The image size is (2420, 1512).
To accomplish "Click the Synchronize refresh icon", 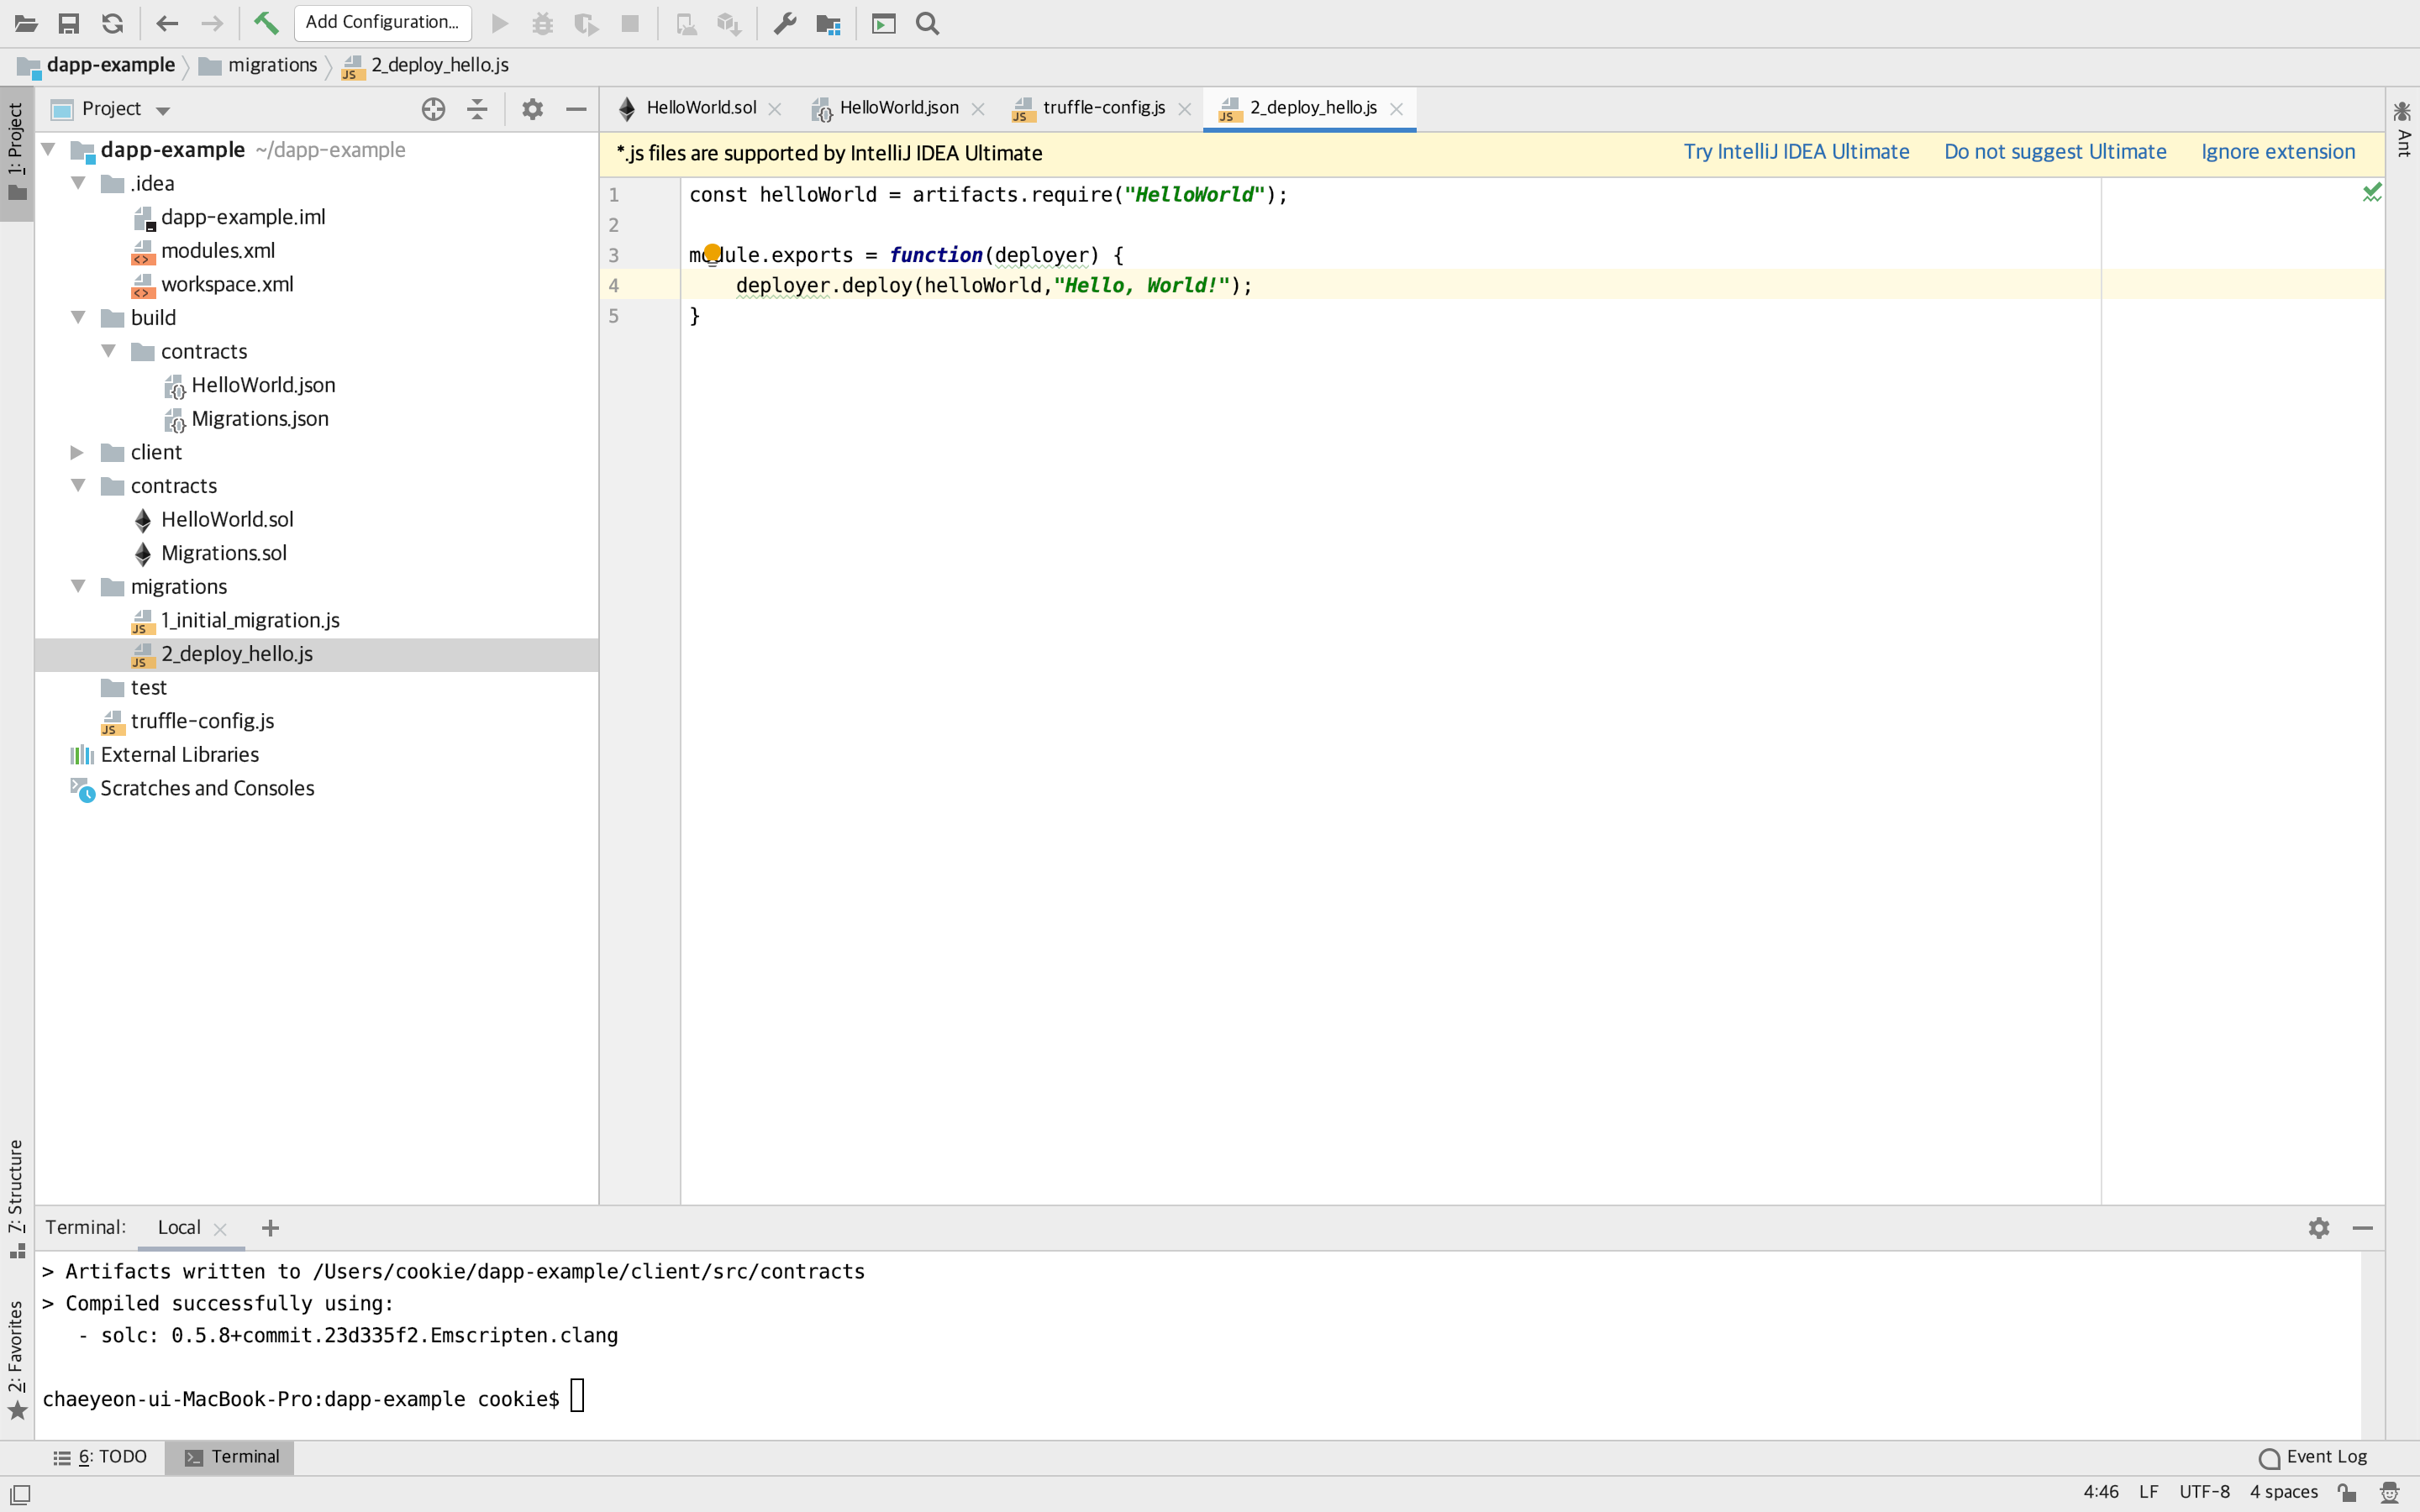I will [113, 23].
